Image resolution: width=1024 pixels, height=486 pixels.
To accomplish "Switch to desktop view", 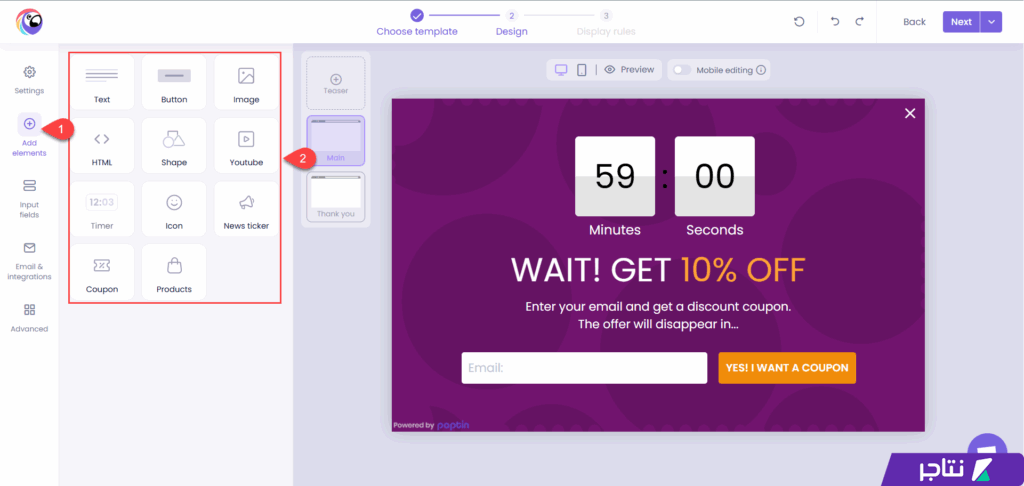I will (x=560, y=70).
